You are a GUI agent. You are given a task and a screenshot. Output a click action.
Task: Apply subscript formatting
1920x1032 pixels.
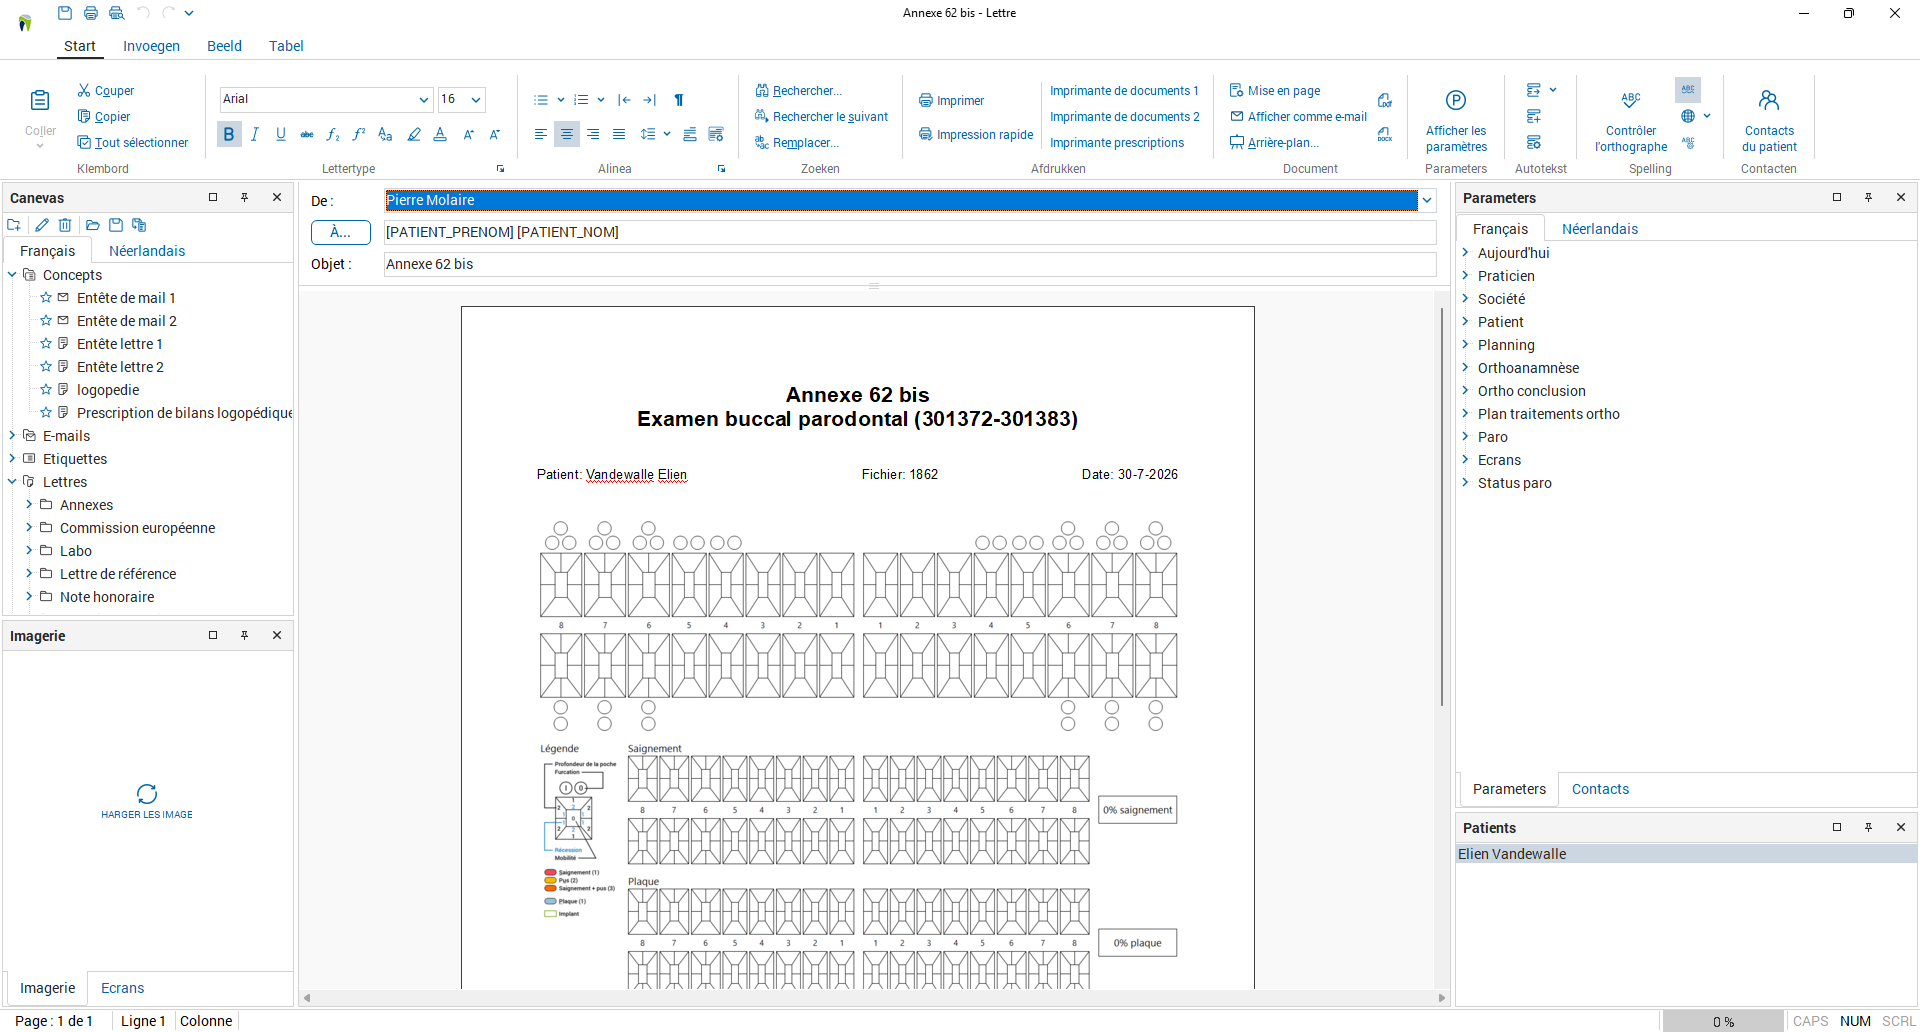[x=333, y=134]
